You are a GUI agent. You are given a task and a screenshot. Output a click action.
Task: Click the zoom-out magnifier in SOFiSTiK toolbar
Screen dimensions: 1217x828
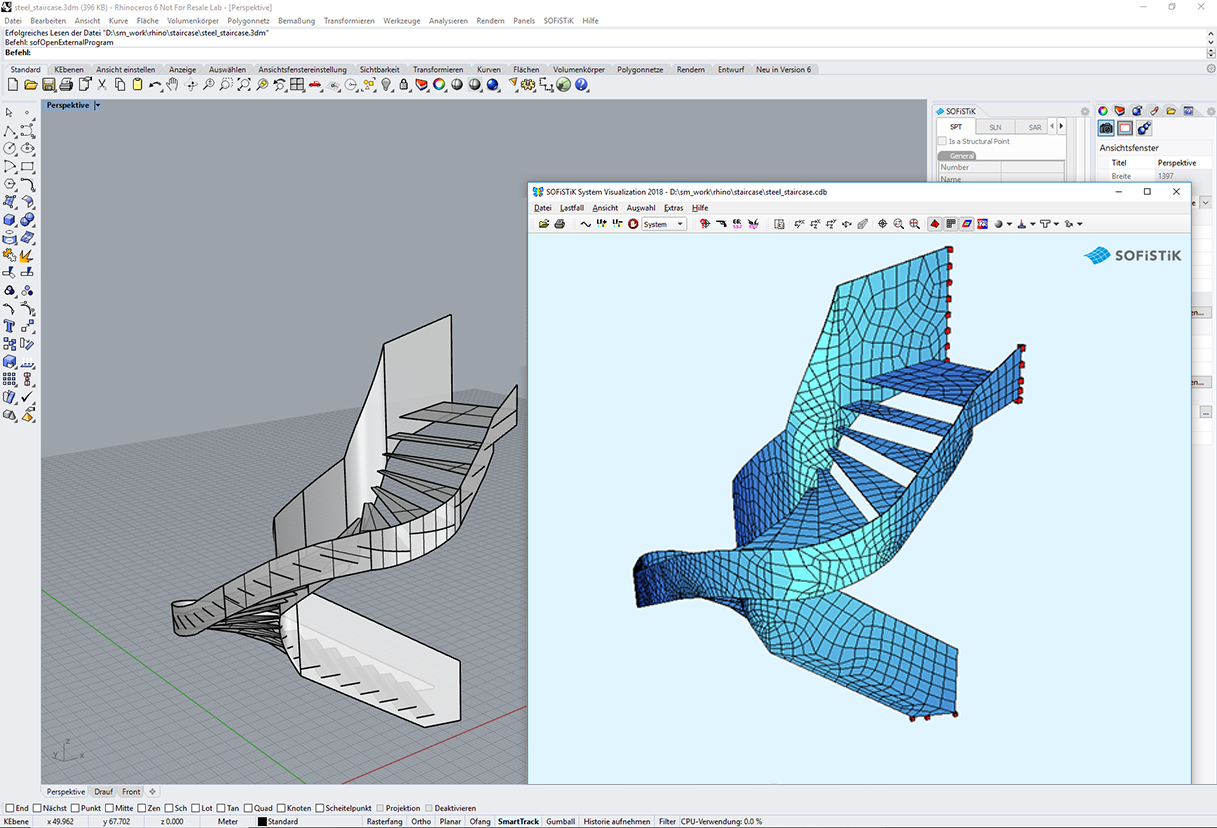pyautogui.click(x=898, y=224)
